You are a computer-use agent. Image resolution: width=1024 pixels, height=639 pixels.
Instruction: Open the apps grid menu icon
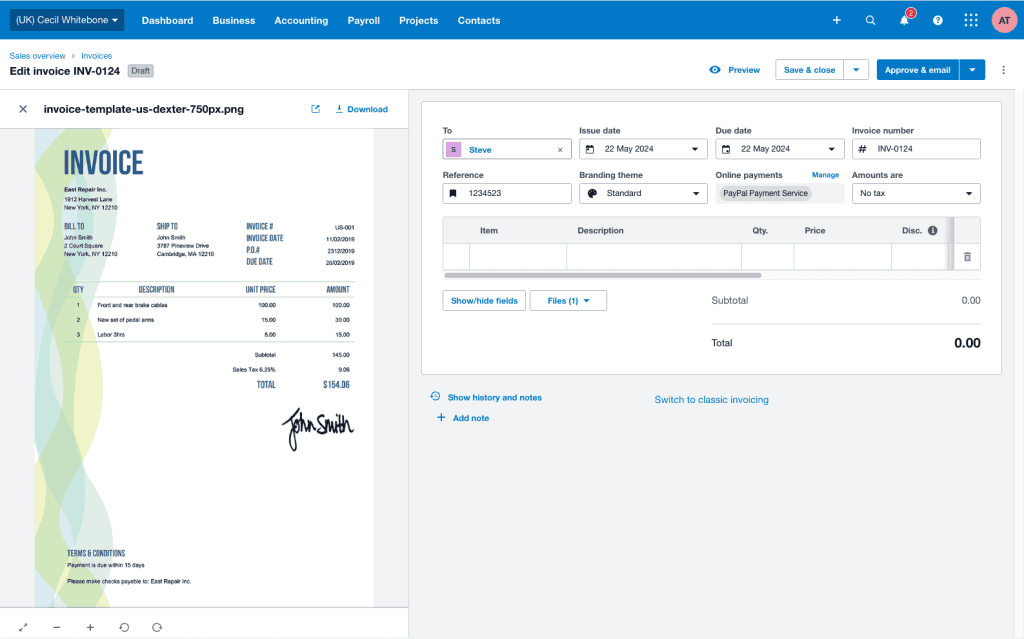point(971,20)
